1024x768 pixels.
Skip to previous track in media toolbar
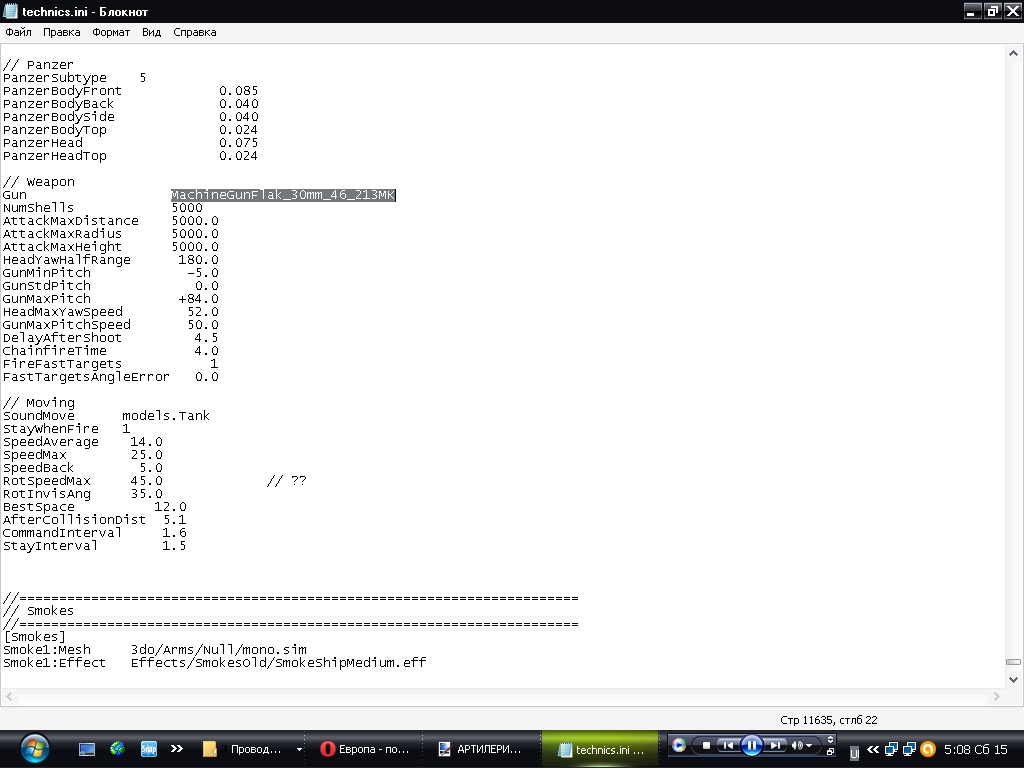pos(728,745)
